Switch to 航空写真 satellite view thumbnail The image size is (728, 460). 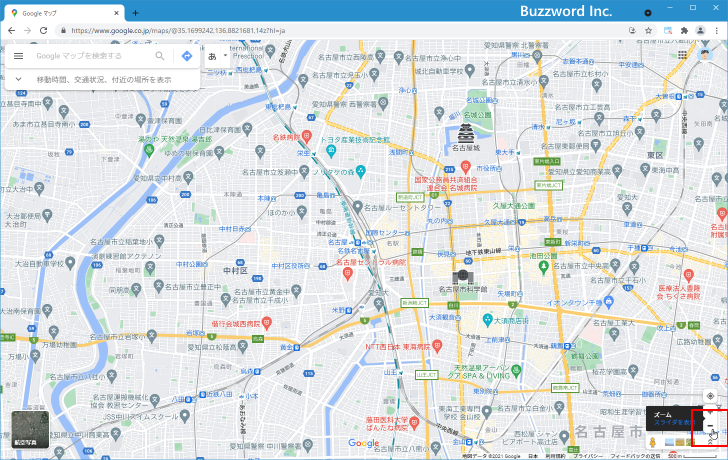pyautogui.click(x=30, y=429)
